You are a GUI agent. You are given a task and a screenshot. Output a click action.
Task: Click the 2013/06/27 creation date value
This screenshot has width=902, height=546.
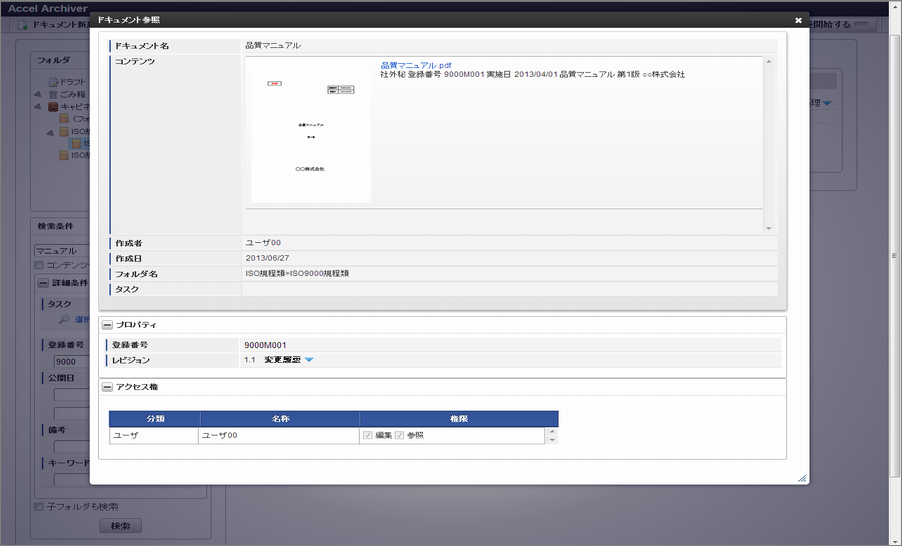267,258
